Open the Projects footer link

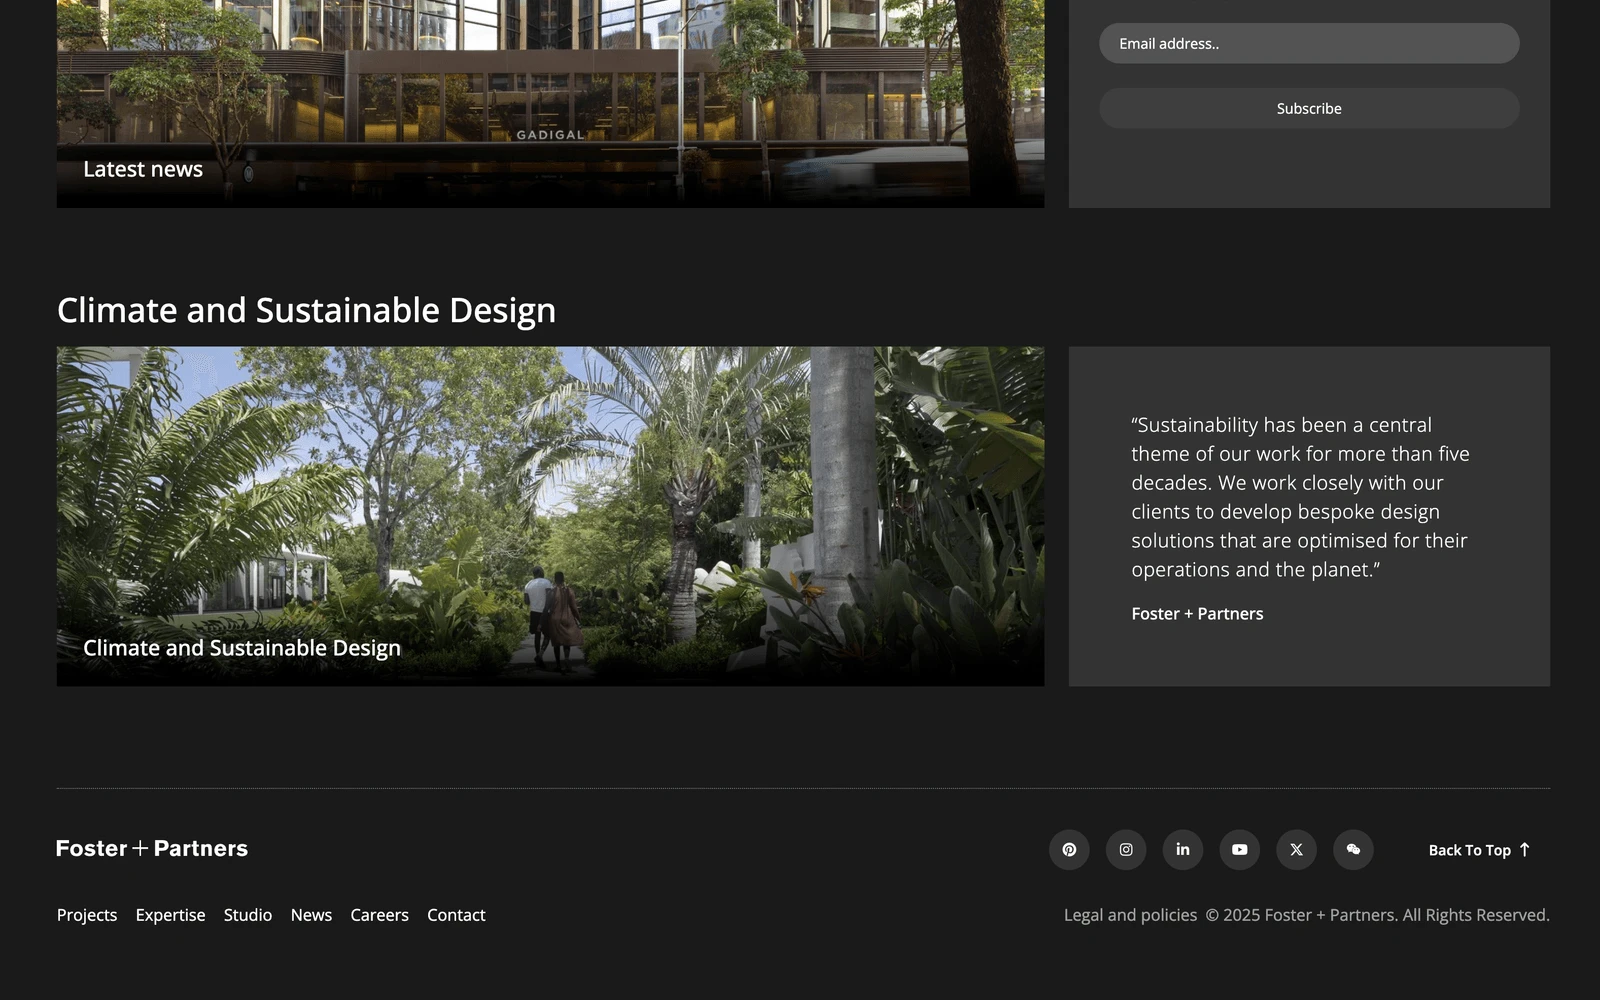(x=87, y=915)
